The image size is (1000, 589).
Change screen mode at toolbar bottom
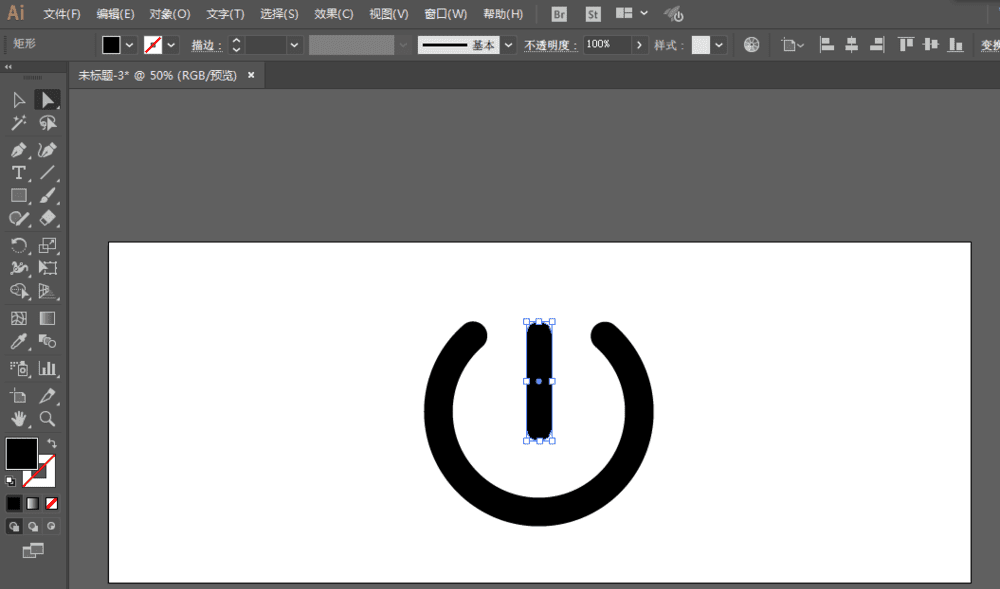(33, 550)
